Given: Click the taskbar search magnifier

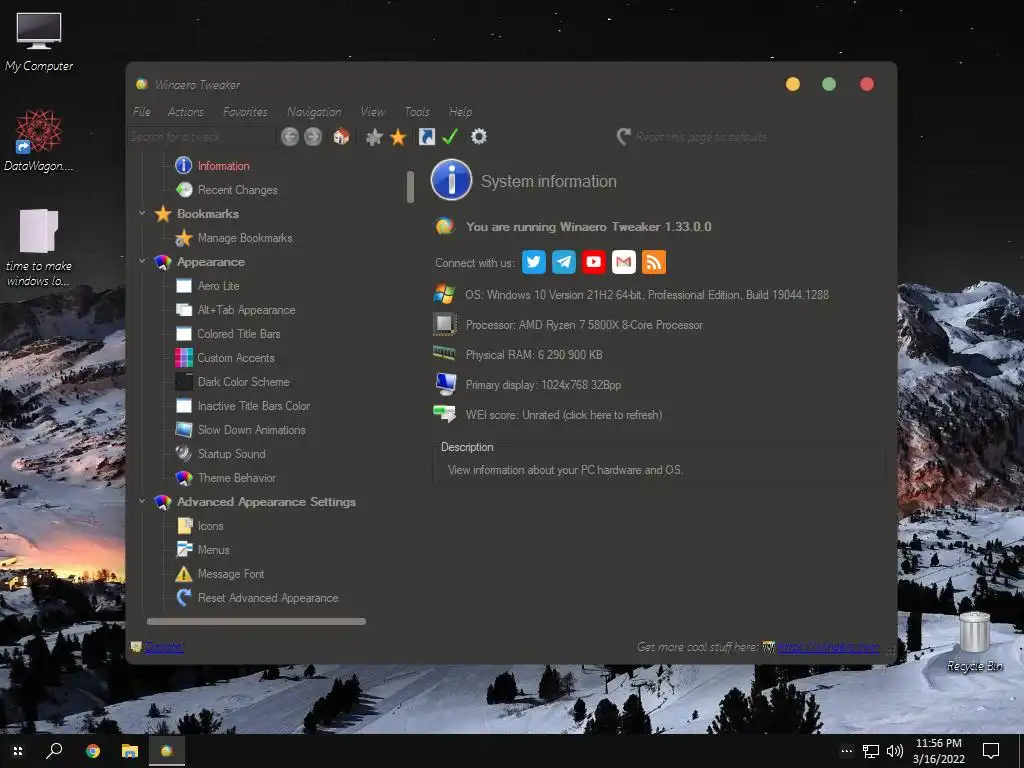Looking at the screenshot, I should click(x=54, y=751).
